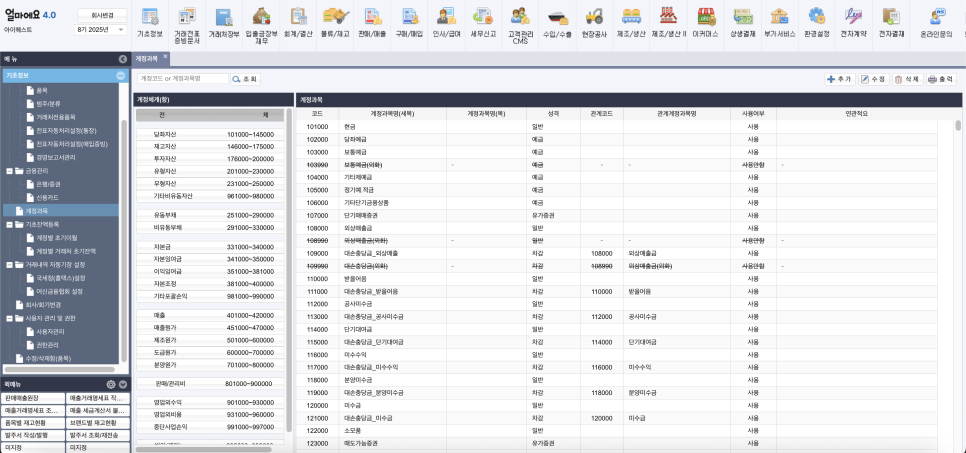Collapse the 사용자 관리 및 권한 folder
This screenshot has height=453, width=966.
pyautogui.click(x=10, y=319)
